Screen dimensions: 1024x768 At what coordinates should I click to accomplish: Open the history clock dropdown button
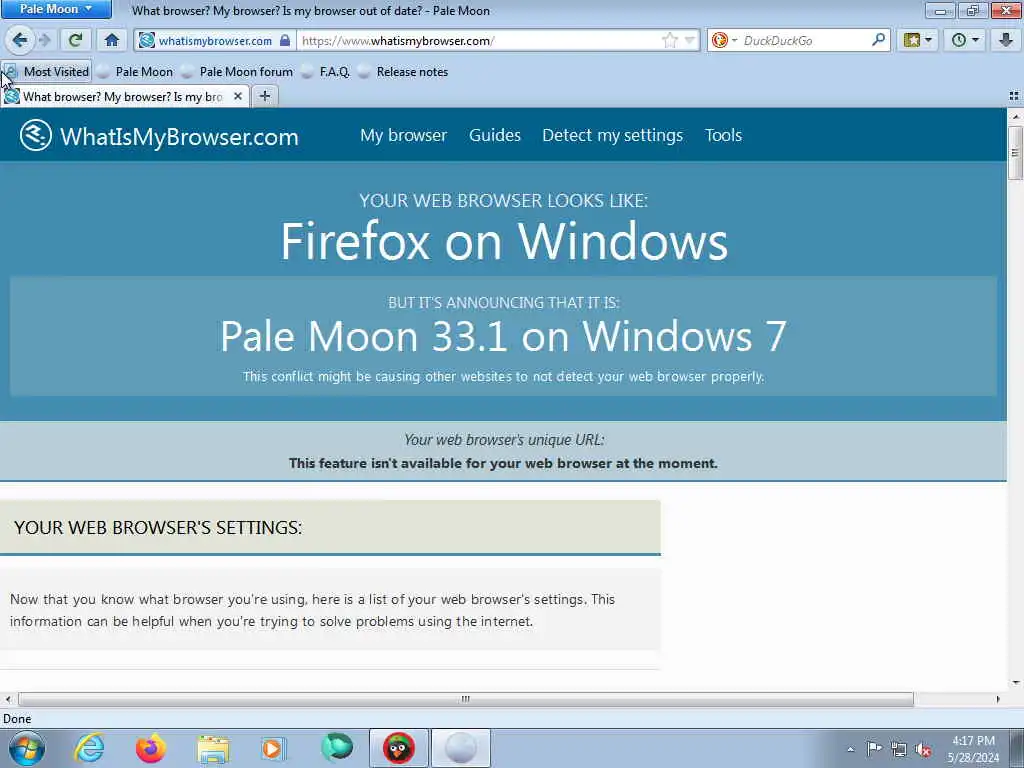[965, 40]
